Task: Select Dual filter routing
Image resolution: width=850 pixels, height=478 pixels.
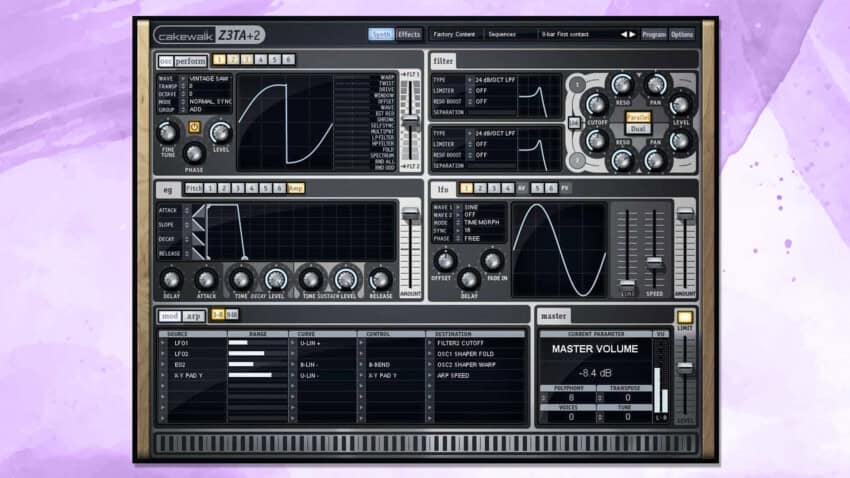Action: click(638, 129)
